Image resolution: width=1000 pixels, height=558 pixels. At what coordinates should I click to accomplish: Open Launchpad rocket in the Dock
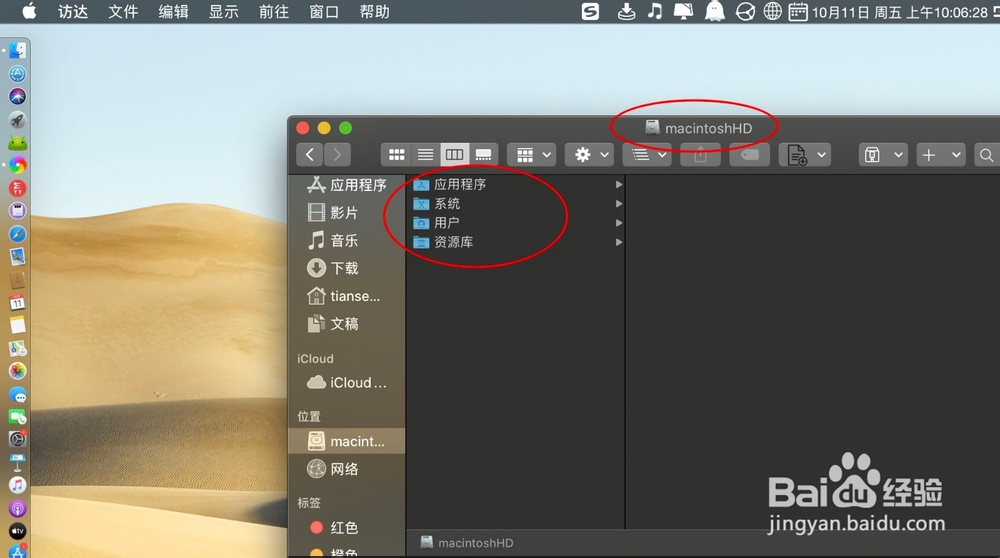17,119
